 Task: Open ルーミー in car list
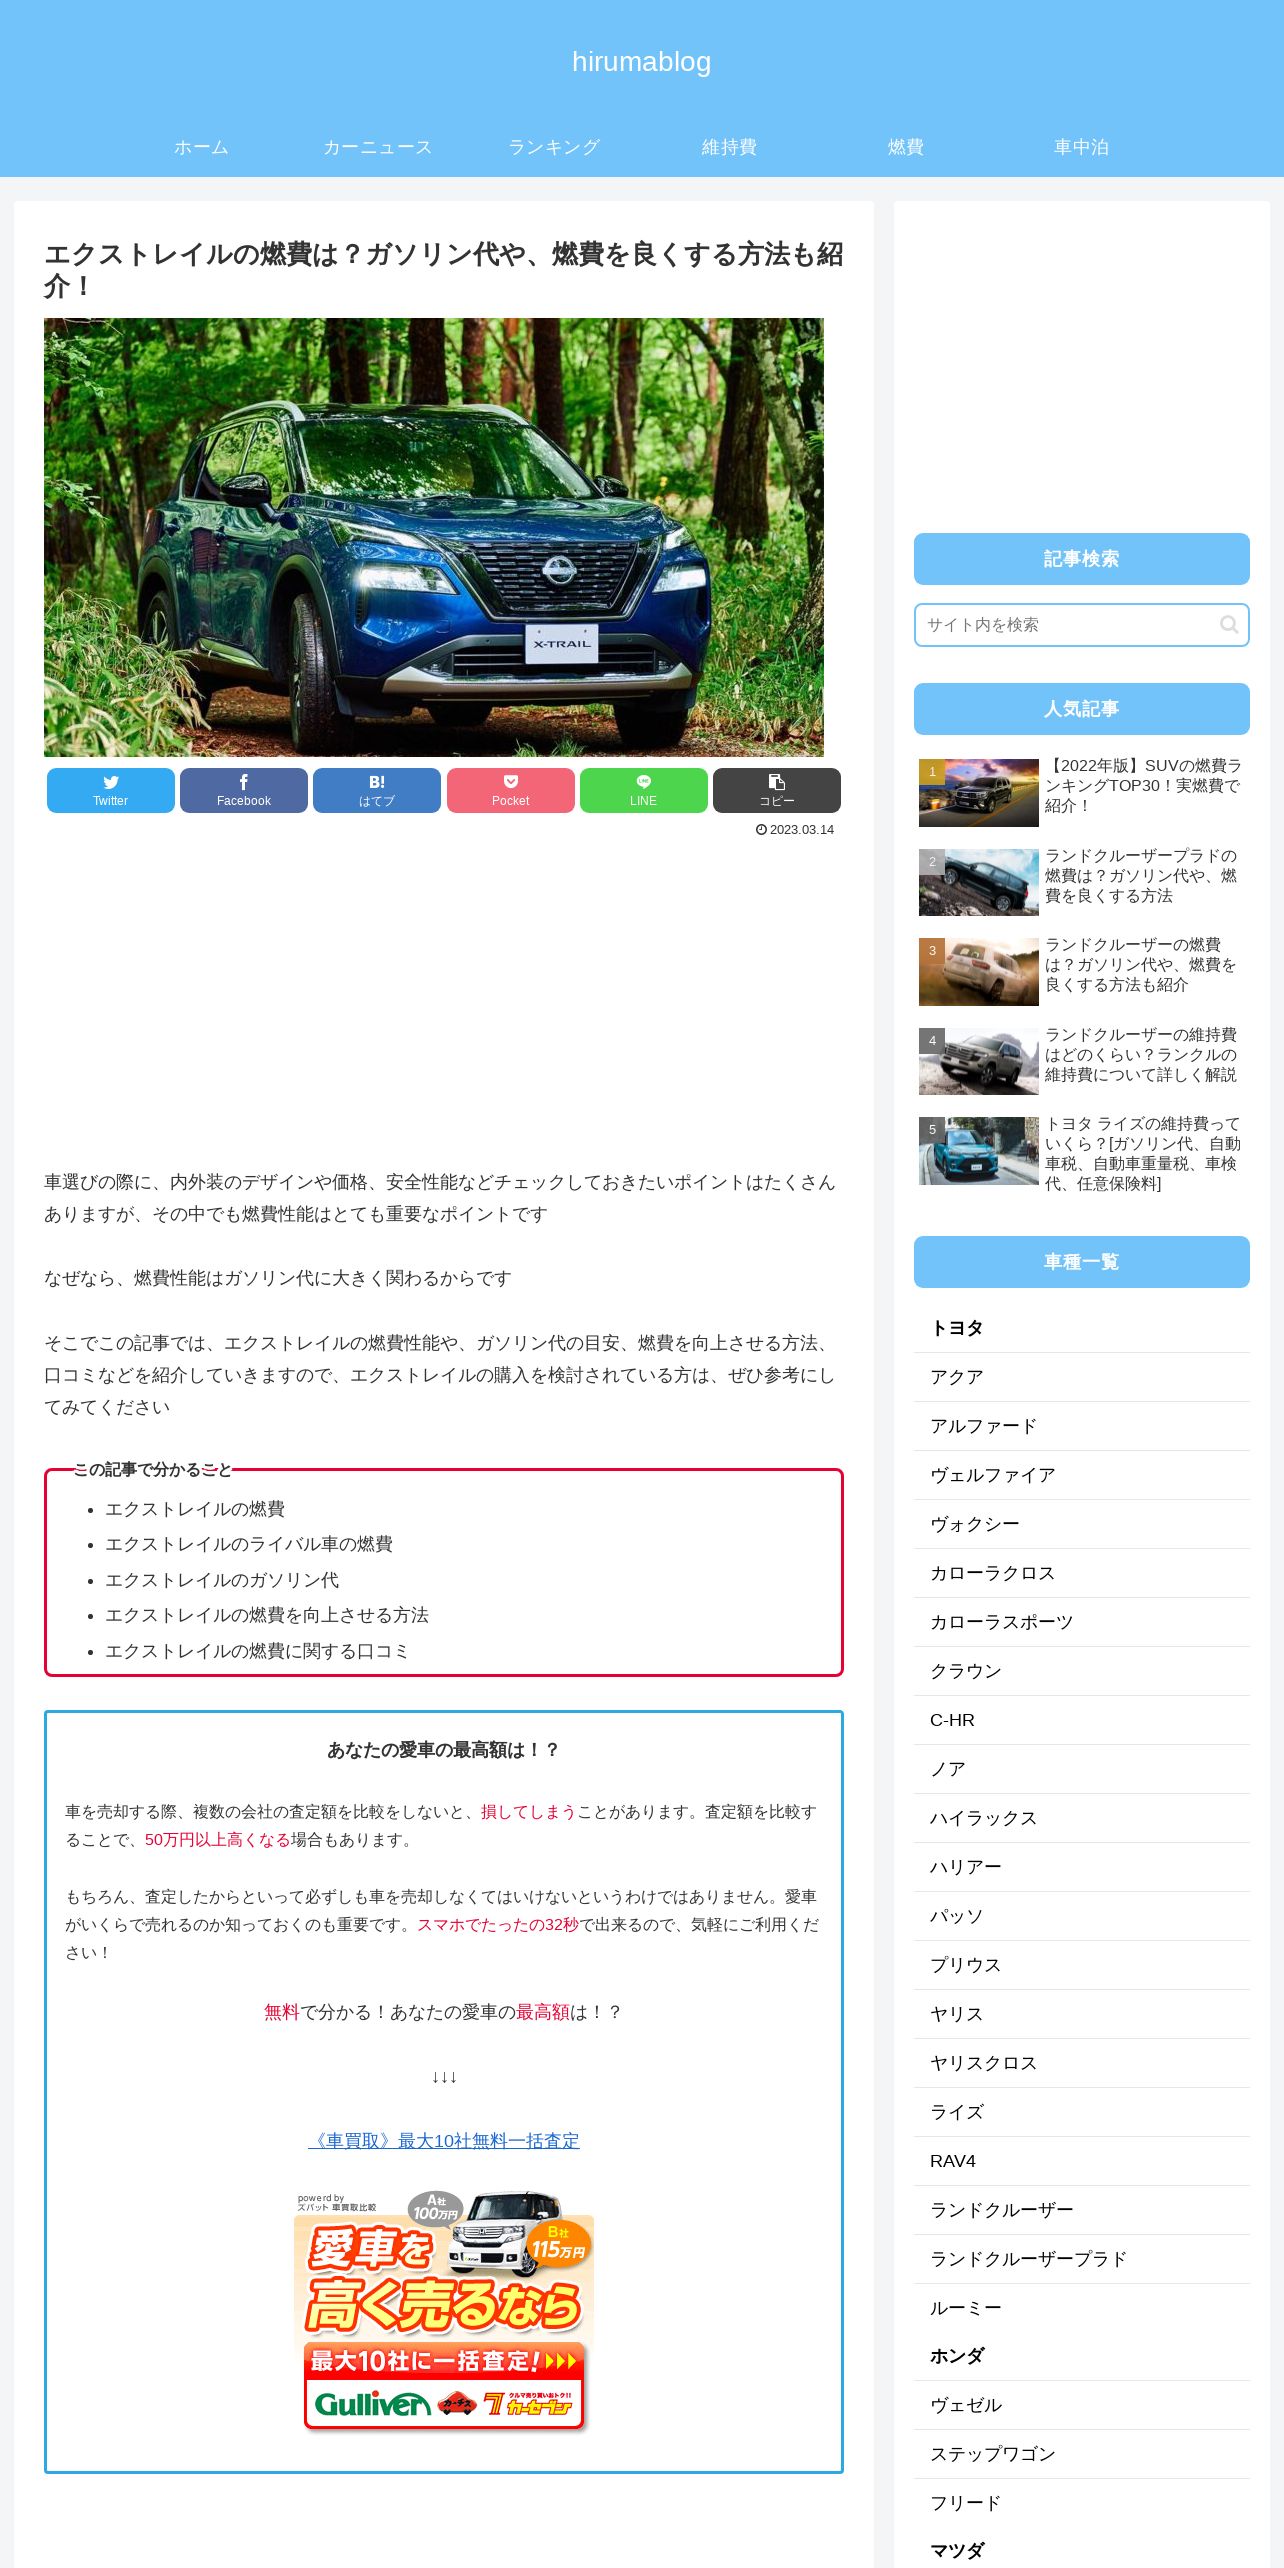pos(1081,2308)
